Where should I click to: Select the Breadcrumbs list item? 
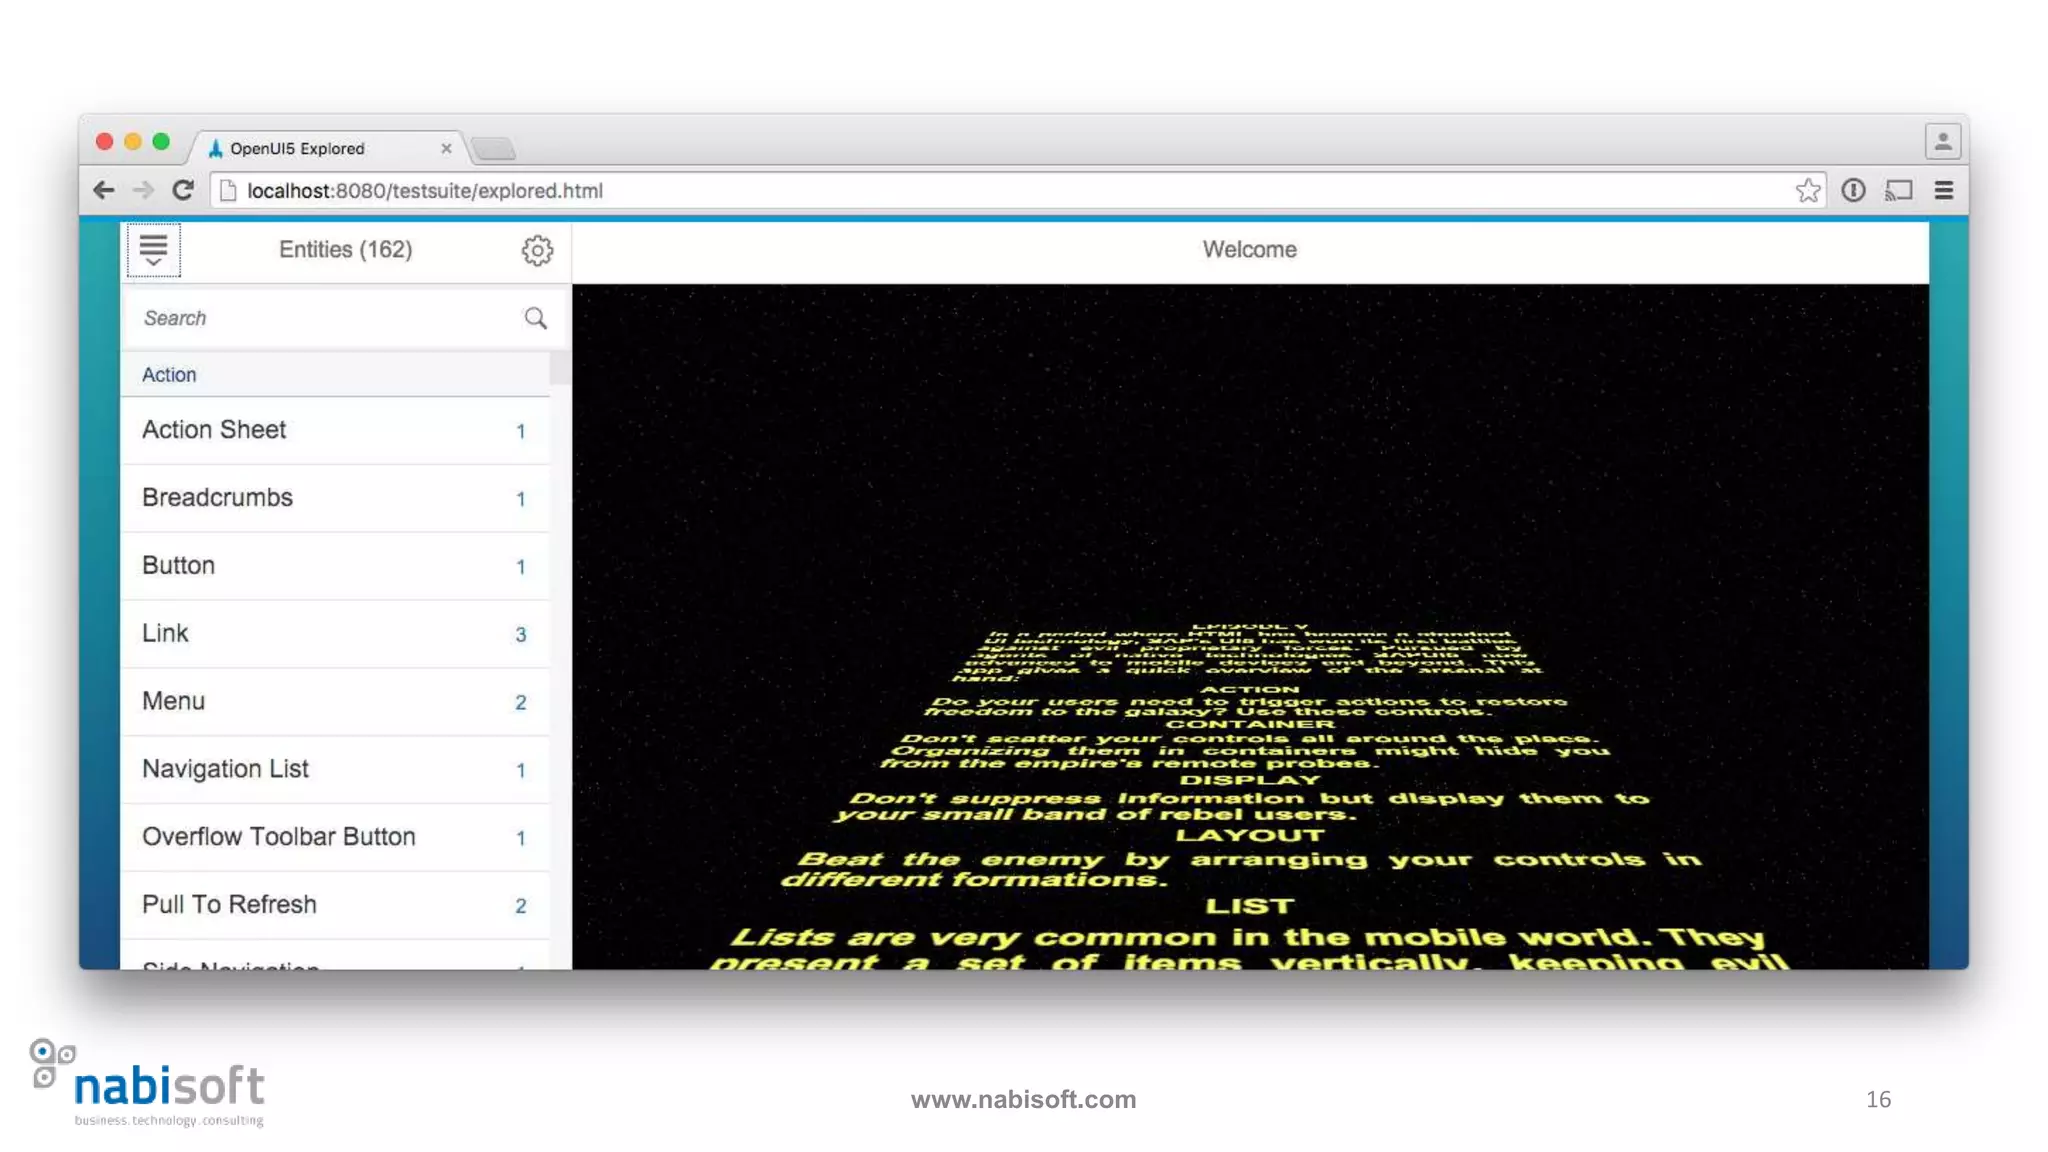click(217, 498)
